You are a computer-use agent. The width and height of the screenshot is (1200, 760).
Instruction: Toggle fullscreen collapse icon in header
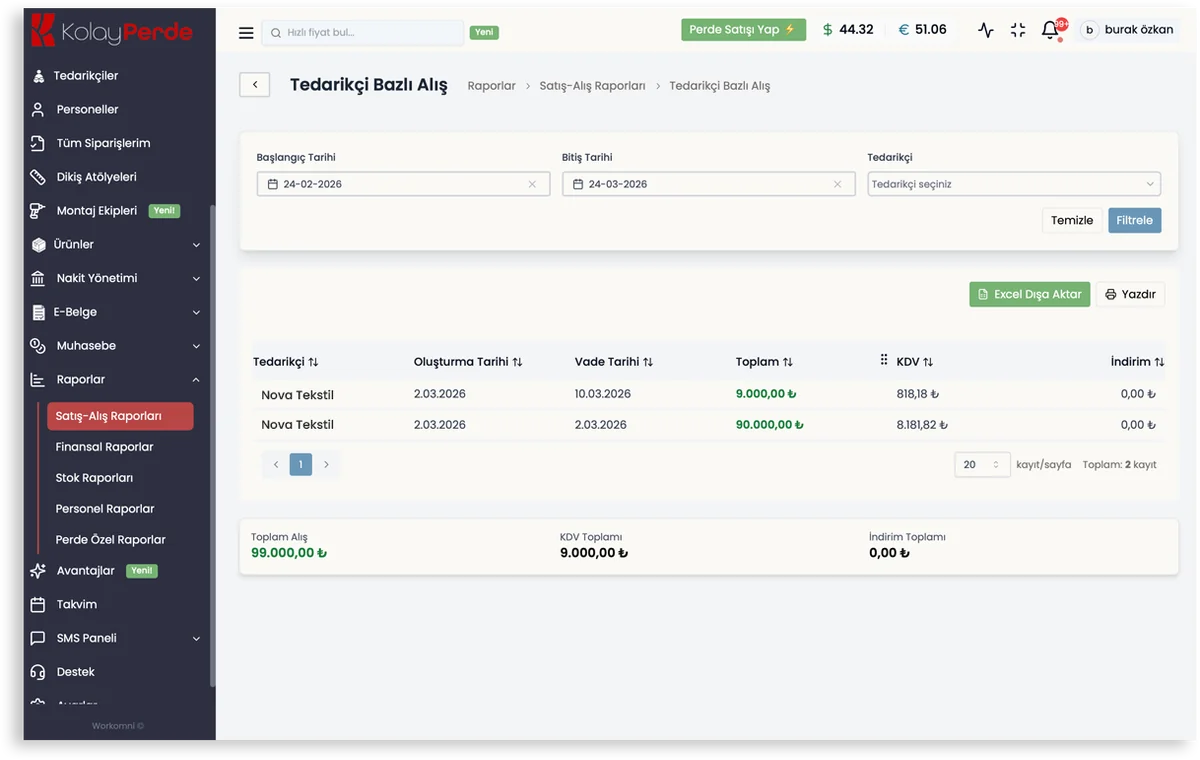(x=1018, y=30)
